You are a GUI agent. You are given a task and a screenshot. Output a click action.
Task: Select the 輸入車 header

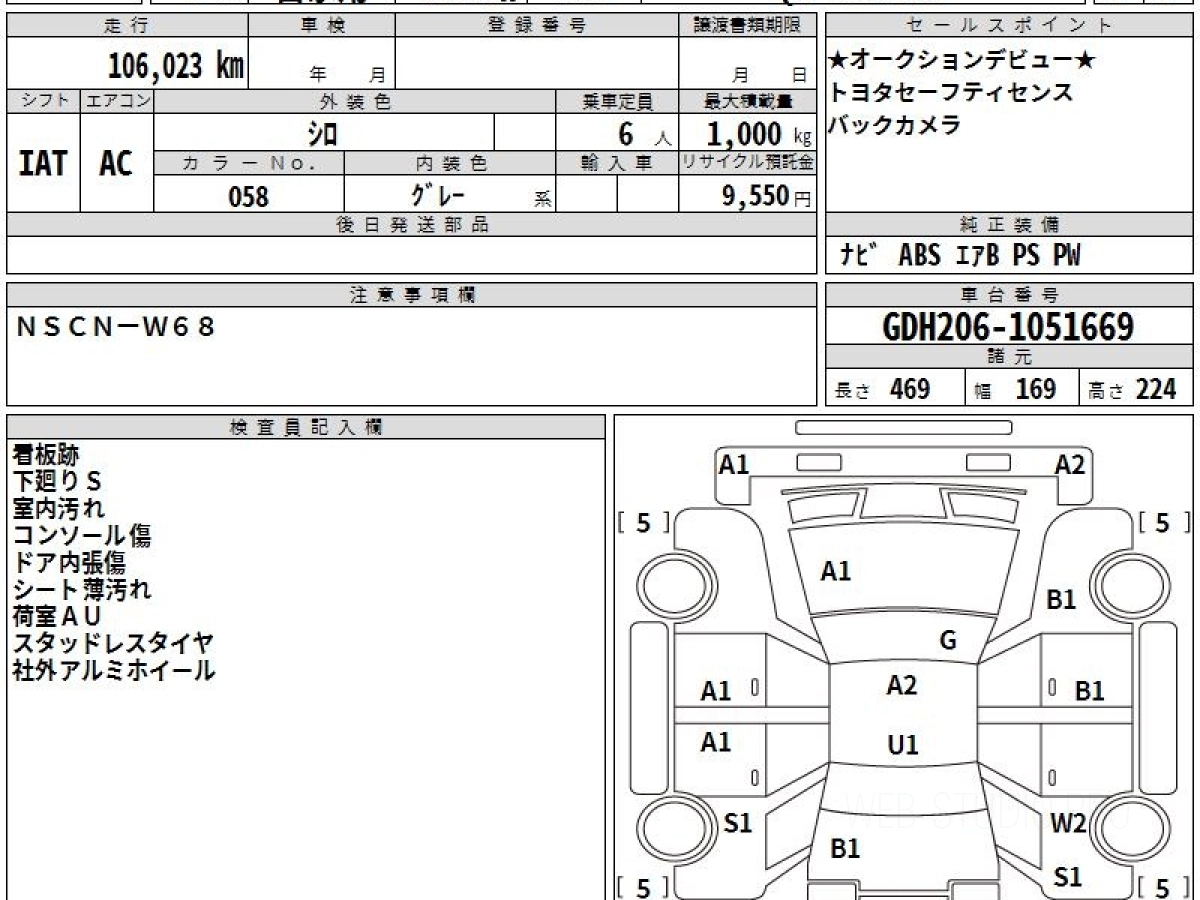(x=617, y=163)
